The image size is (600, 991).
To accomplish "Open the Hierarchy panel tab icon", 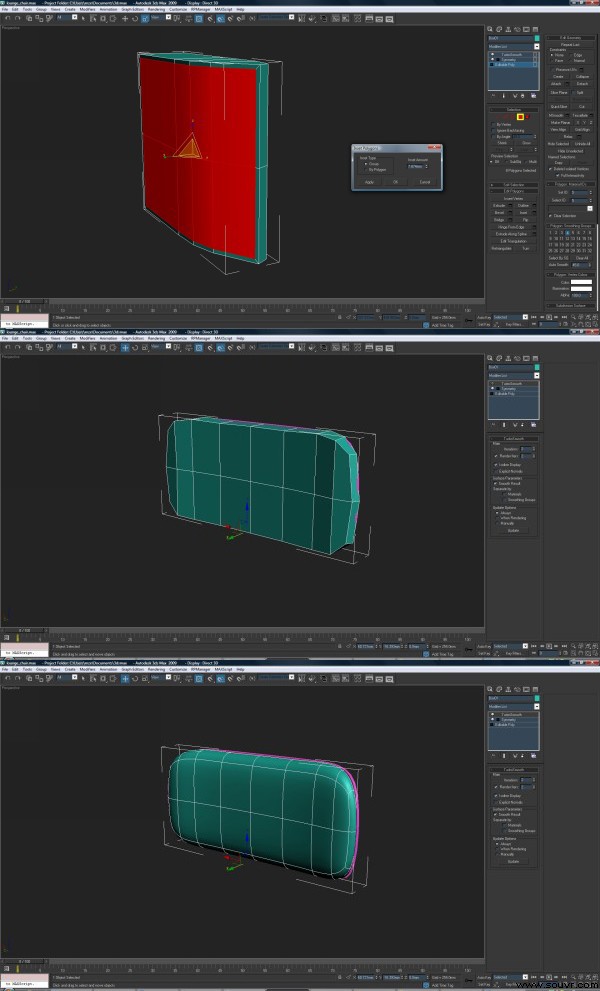I will pos(508,29).
